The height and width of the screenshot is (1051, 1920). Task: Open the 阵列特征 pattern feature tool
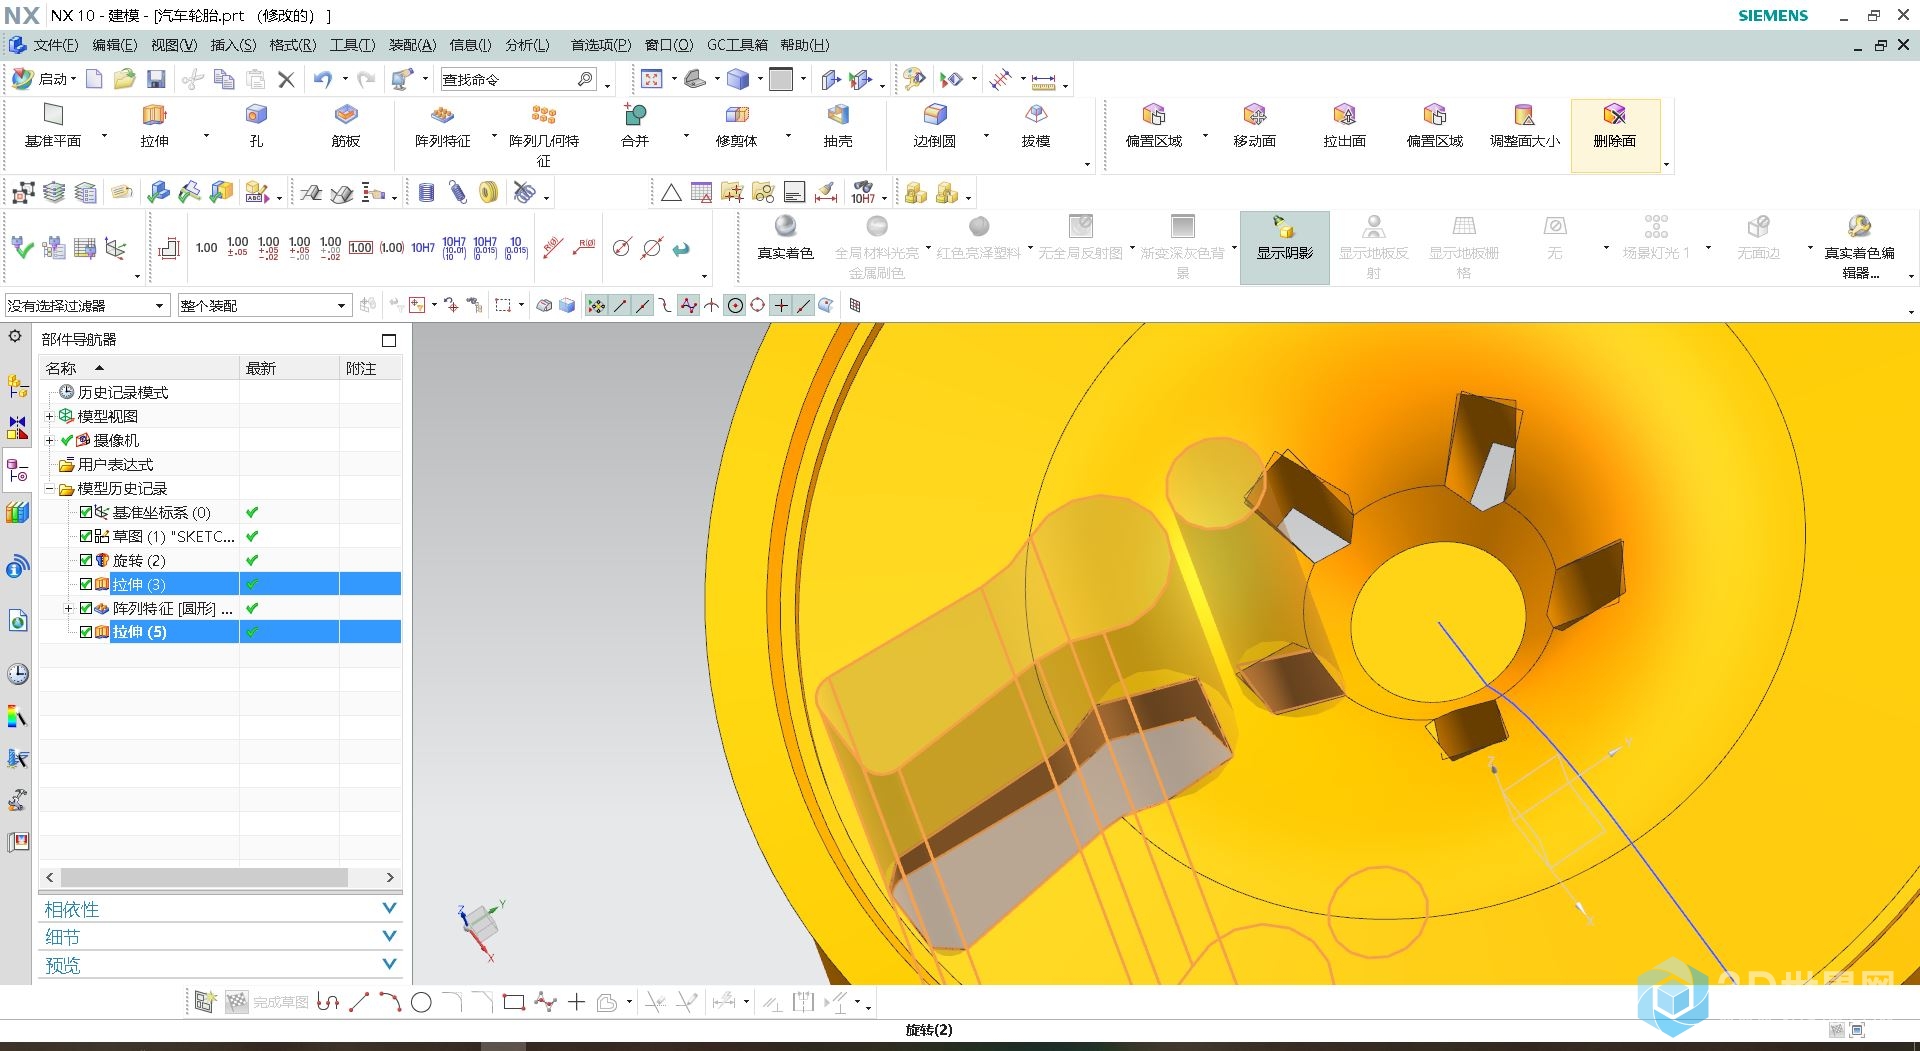[x=442, y=126]
